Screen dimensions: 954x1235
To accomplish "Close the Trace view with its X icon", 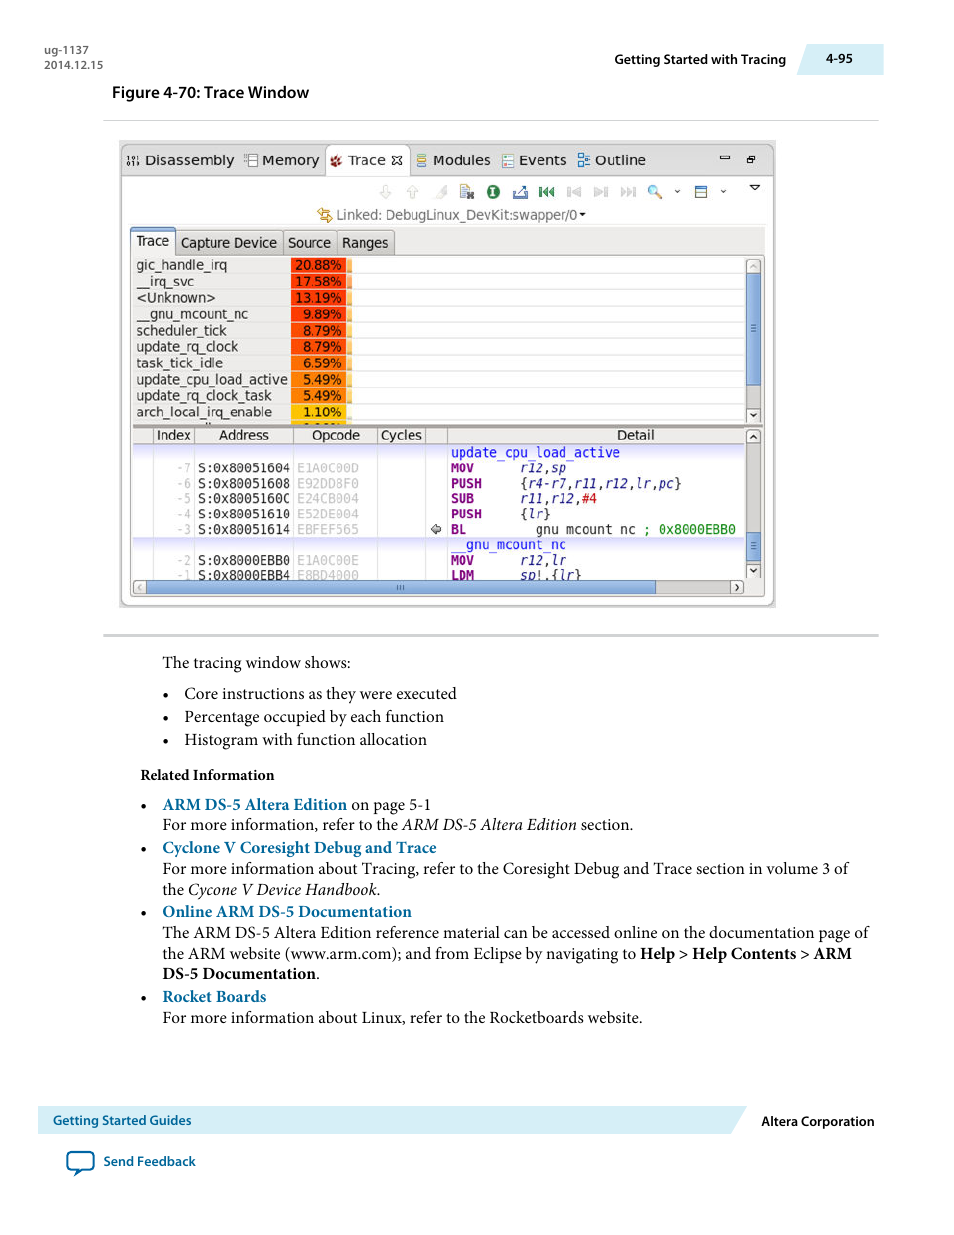I will pos(397,160).
